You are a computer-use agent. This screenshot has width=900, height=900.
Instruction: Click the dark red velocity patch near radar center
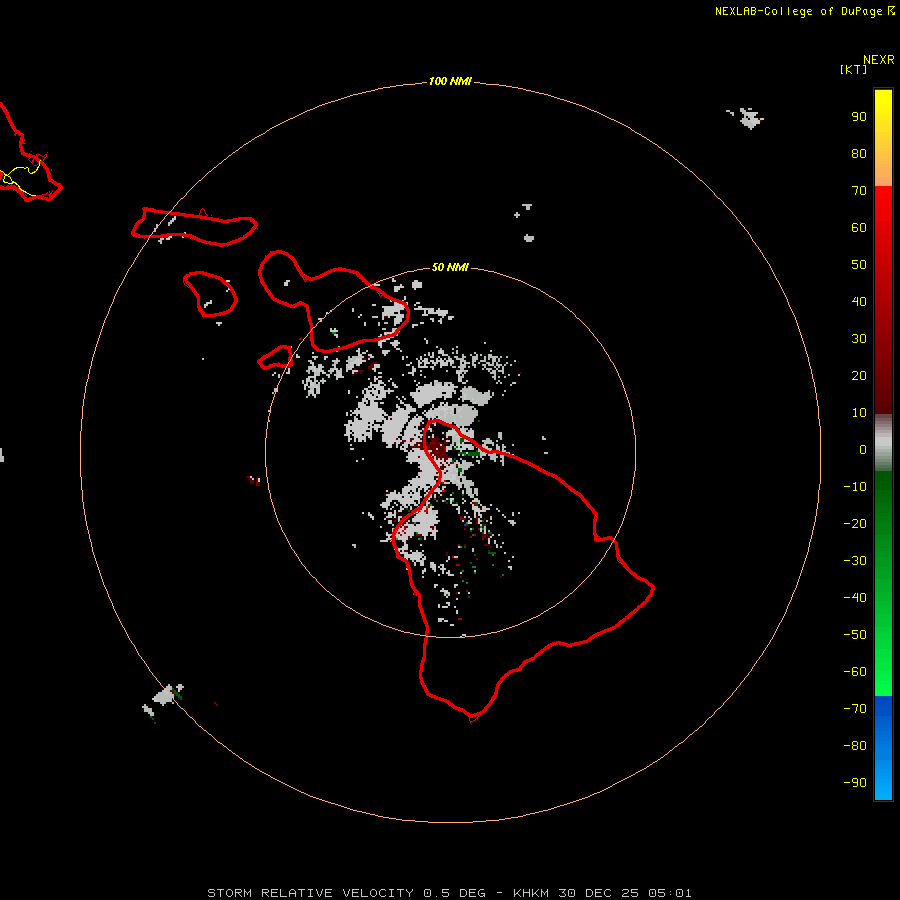(x=437, y=448)
